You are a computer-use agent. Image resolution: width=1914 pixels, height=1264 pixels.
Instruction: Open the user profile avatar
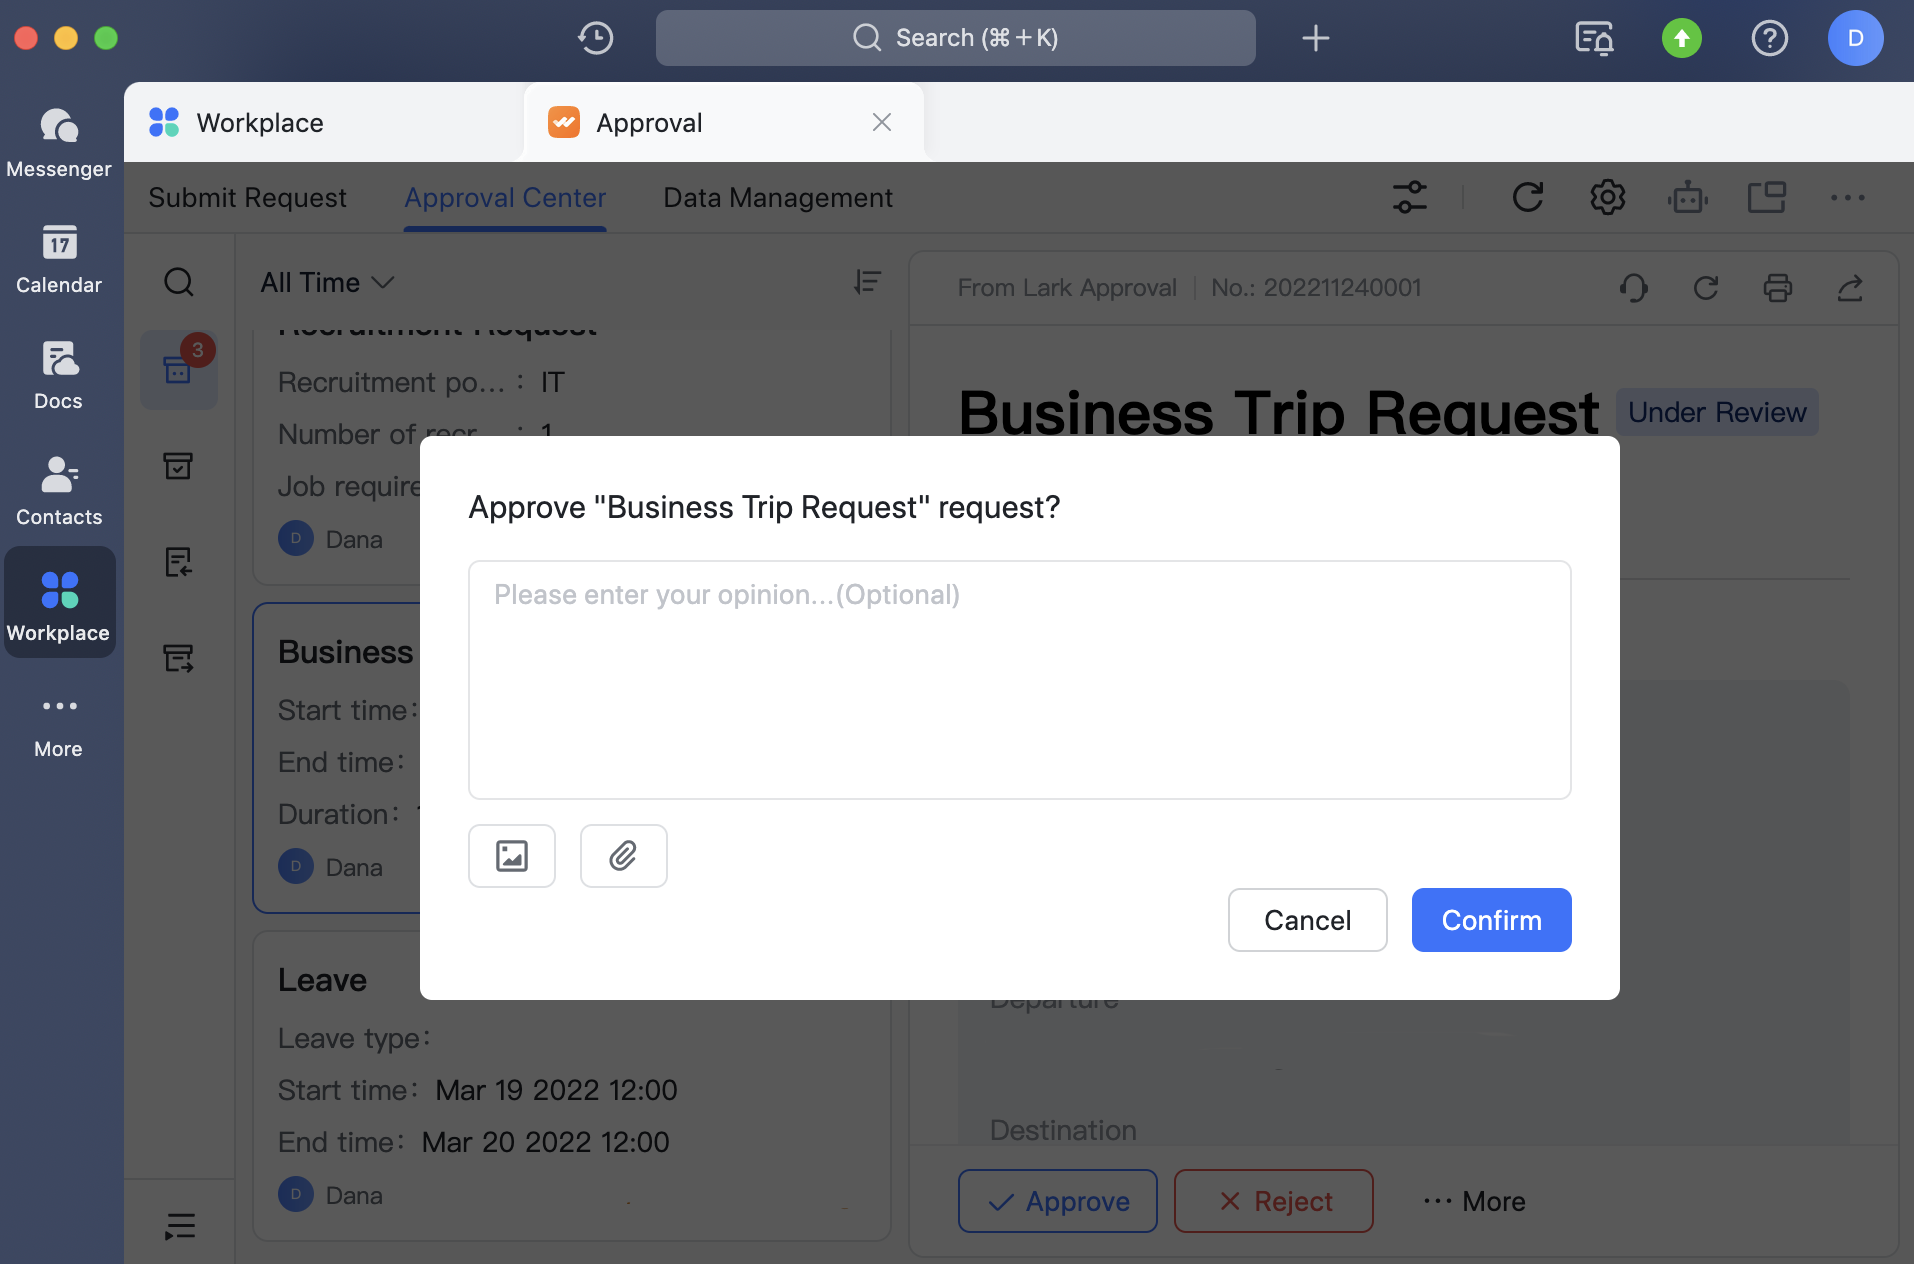[x=1855, y=38]
